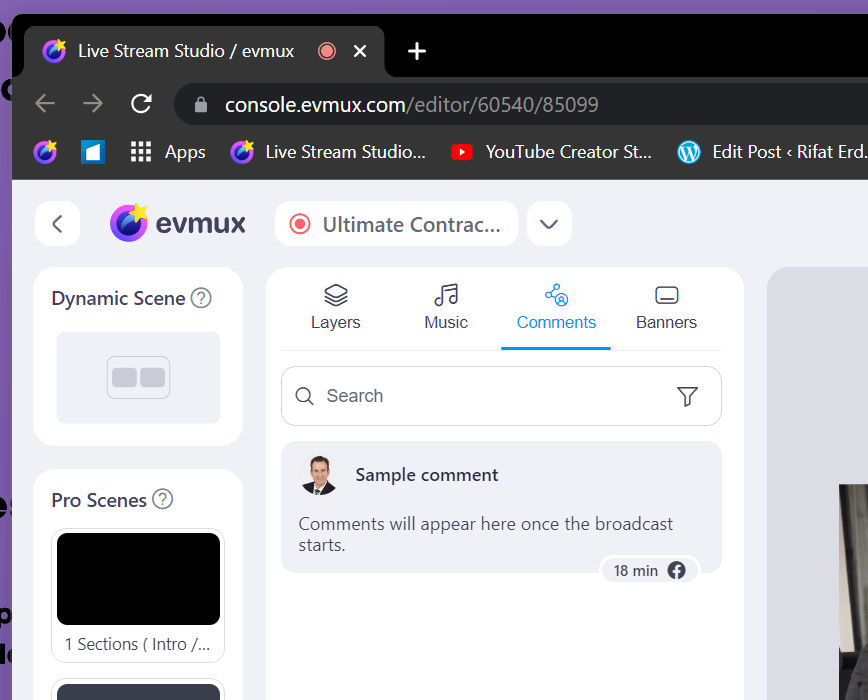Click the Chrome browser back arrow
The image size is (868, 700).
pyautogui.click(x=45, y=103)
